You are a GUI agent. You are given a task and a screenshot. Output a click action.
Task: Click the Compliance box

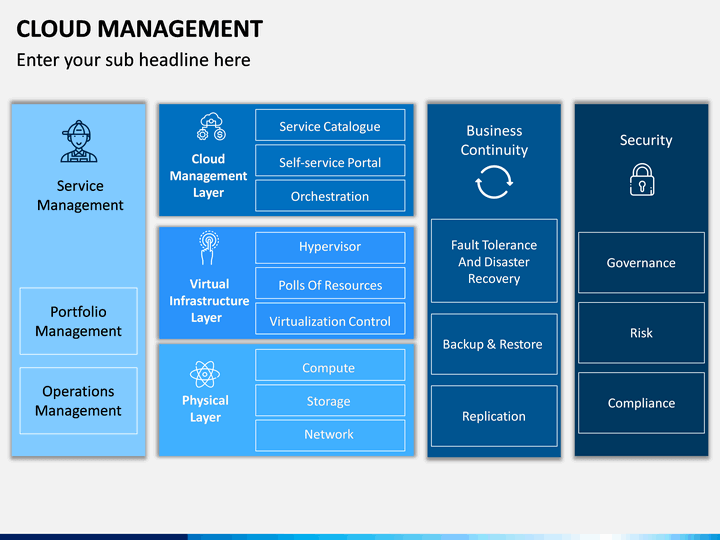(641, 403)
